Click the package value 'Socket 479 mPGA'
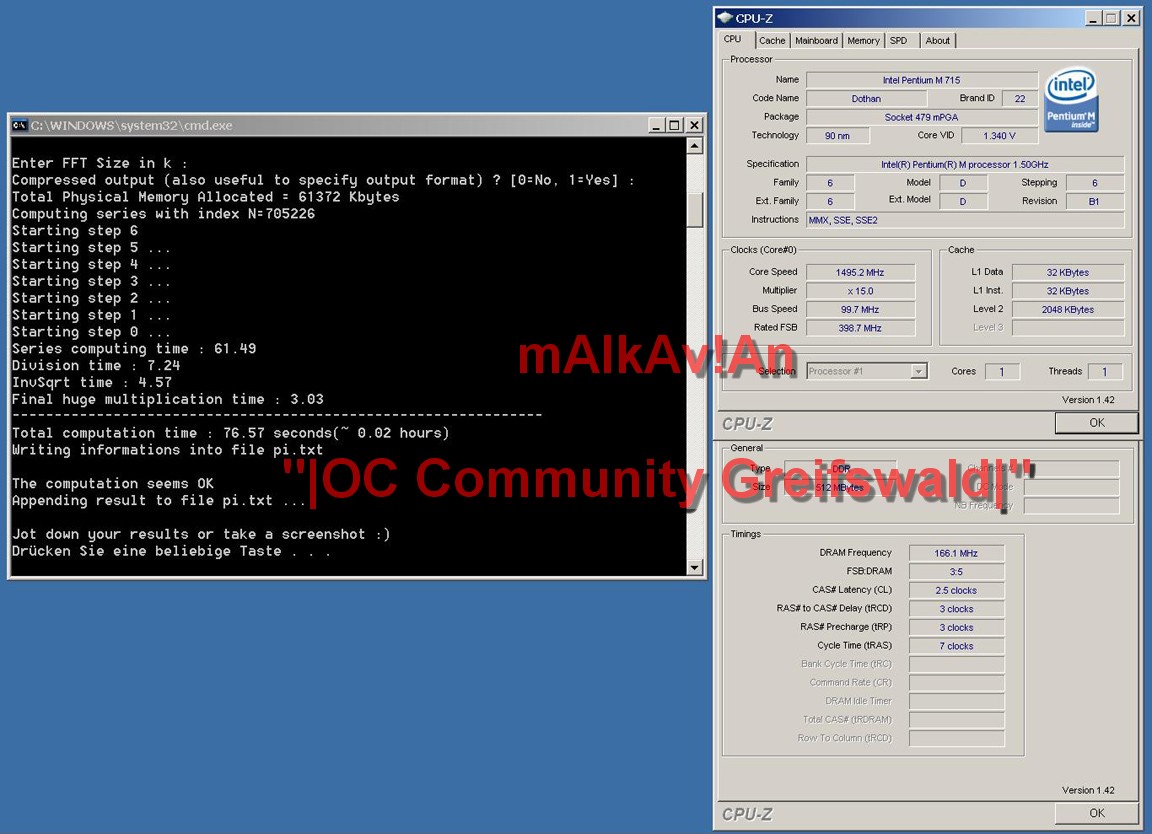The width and height of the screenshot is (1152, 834). (921, 117)
